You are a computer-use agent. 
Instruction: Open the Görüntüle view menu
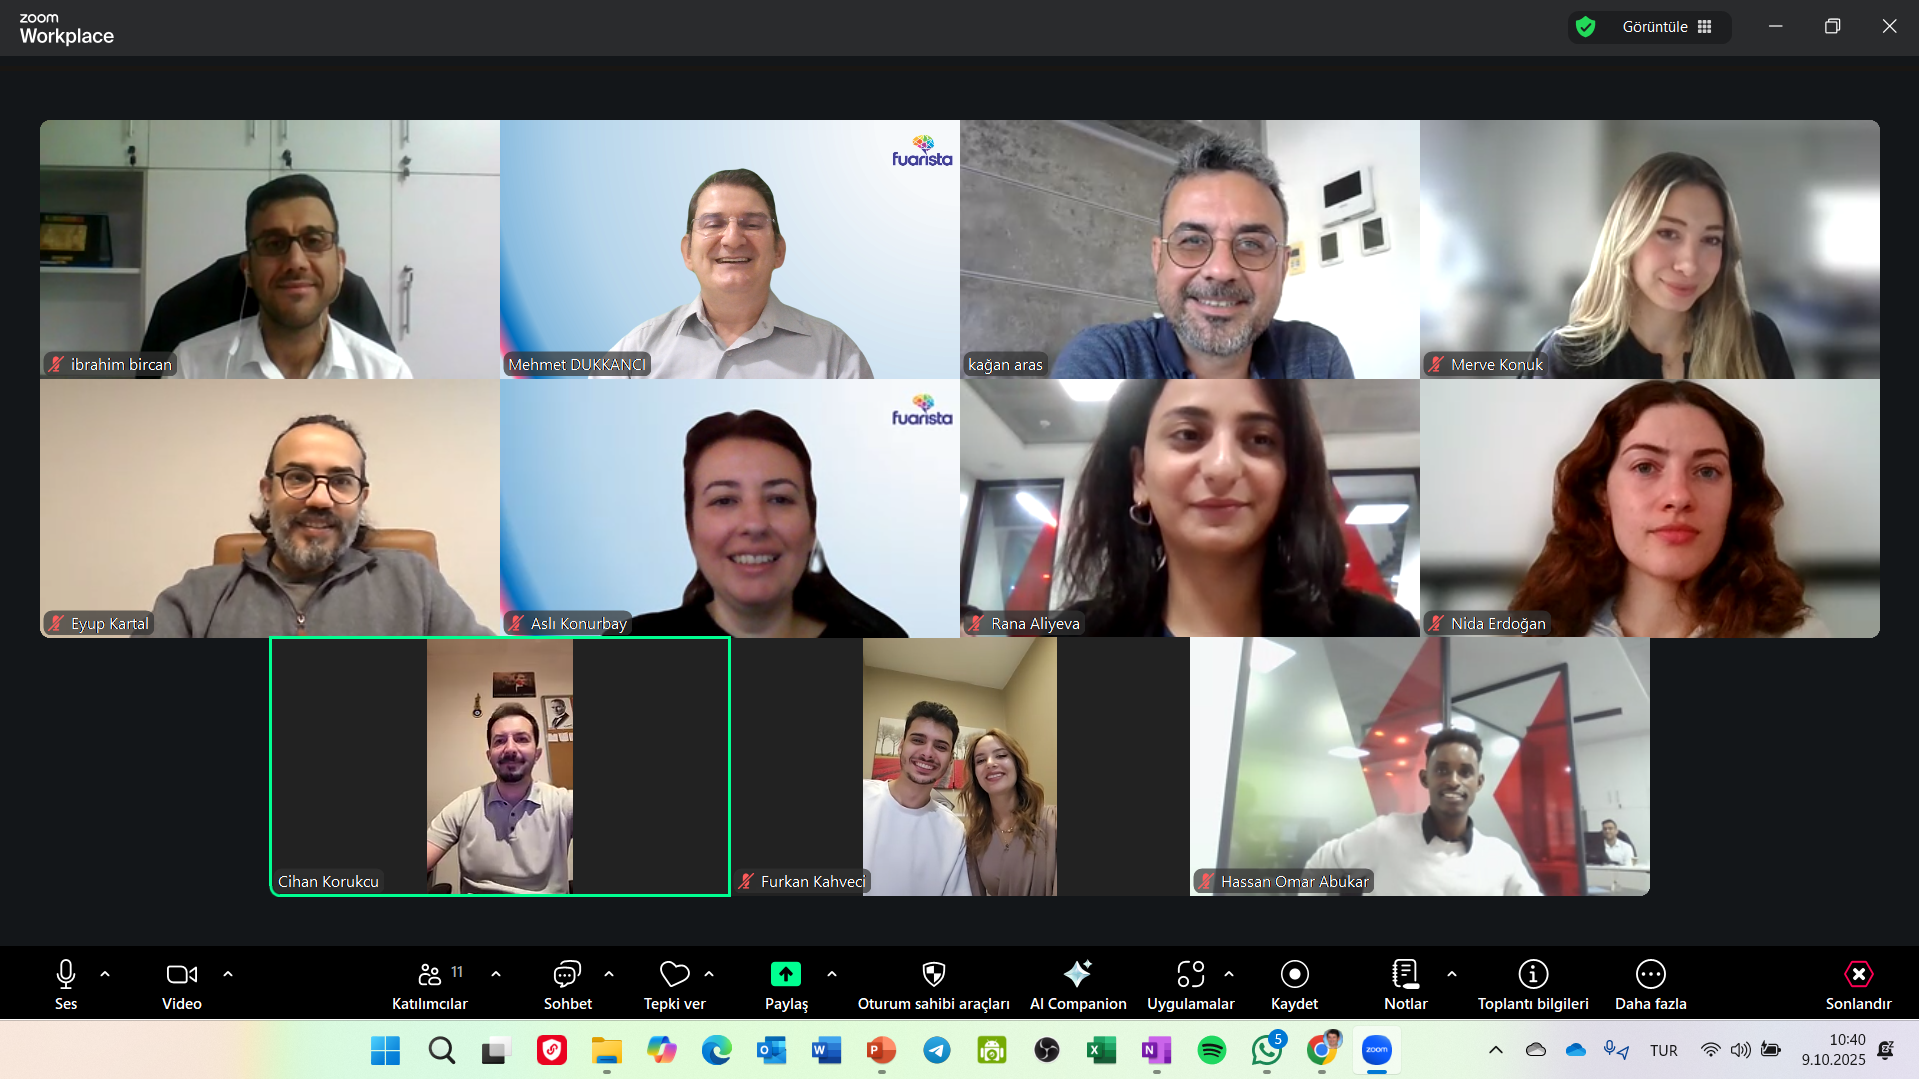coord(1665,27)
